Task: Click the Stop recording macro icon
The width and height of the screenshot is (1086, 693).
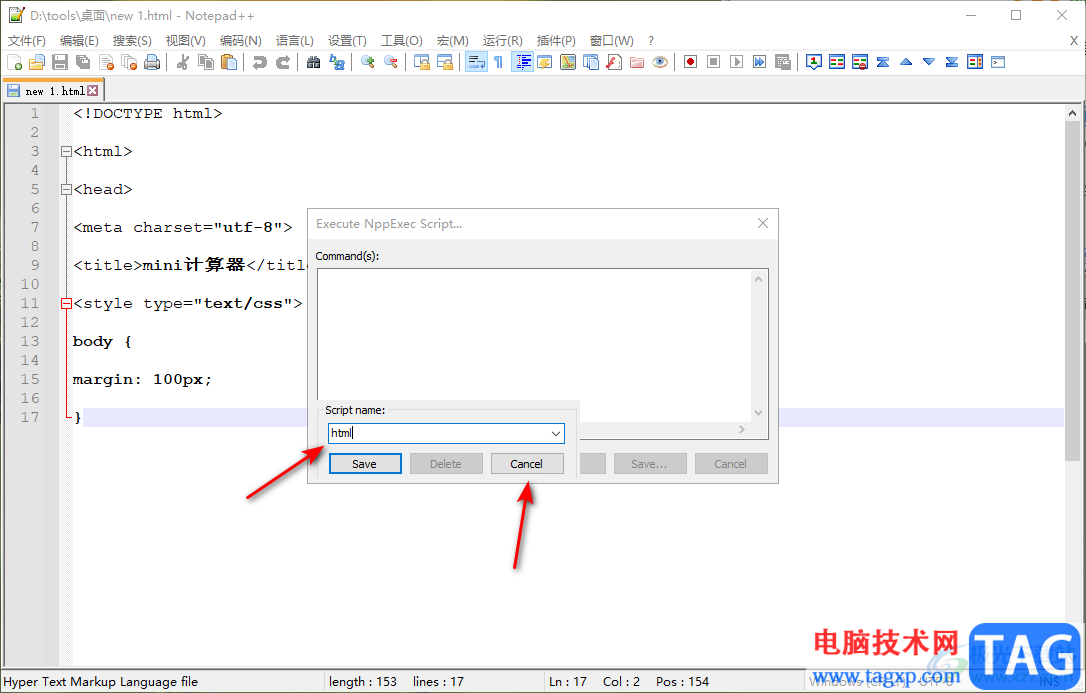Action: click(713, 62)
